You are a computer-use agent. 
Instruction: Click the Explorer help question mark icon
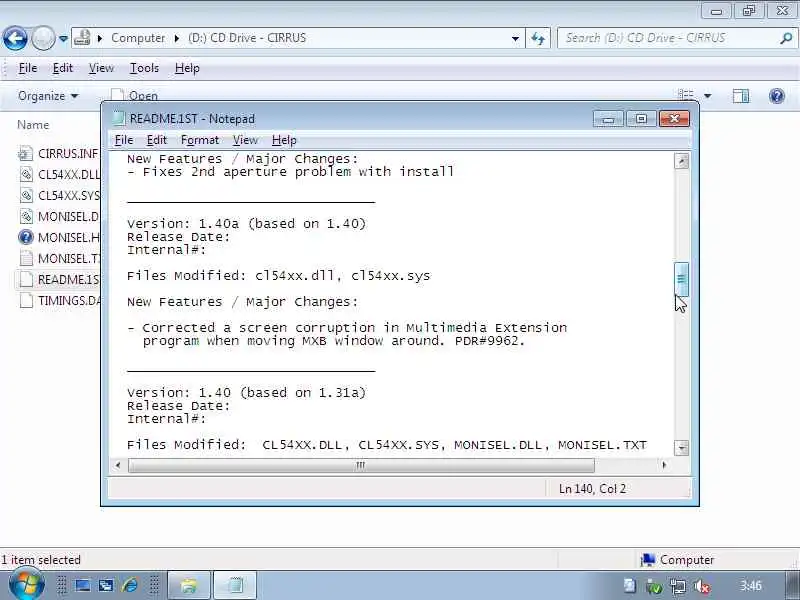click(x=777, y=96)
